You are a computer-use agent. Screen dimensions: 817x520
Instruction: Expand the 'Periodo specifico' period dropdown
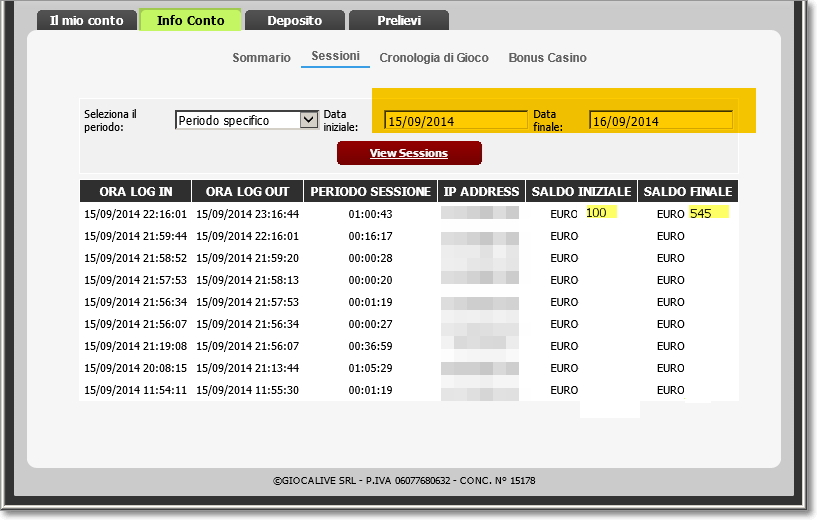pos(246,120)
